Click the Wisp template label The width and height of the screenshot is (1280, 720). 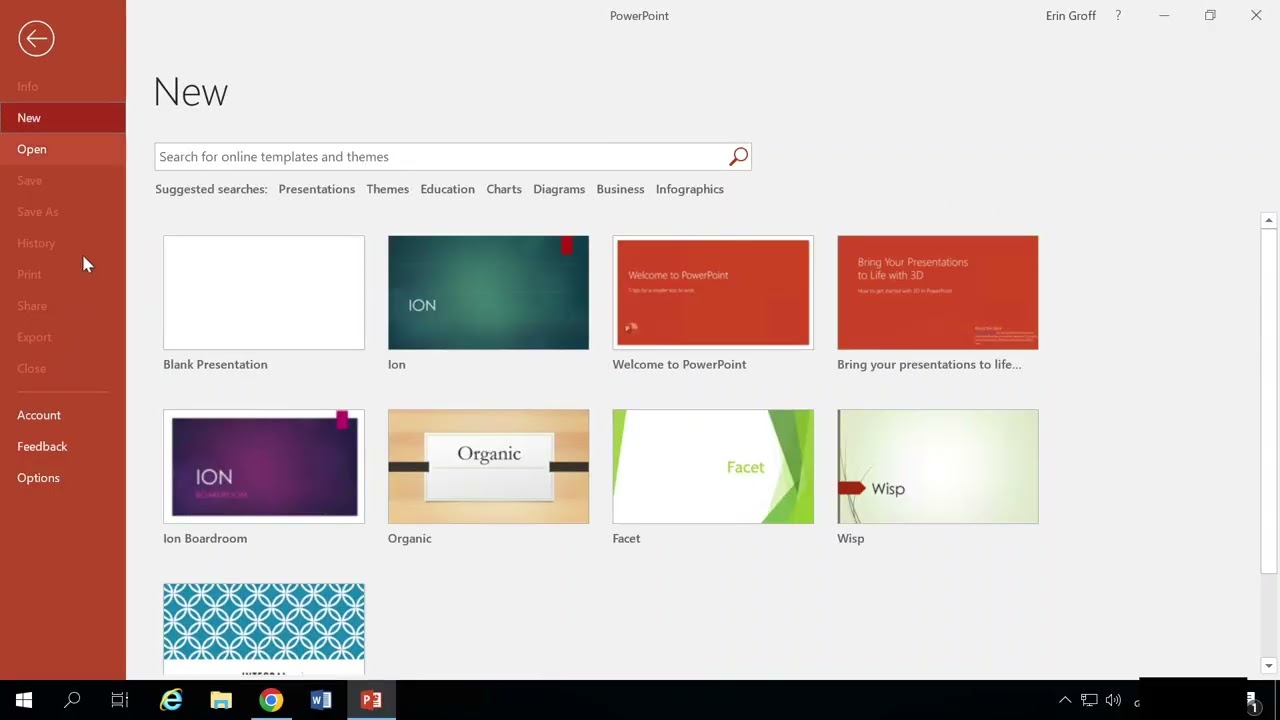pos(851,539)
